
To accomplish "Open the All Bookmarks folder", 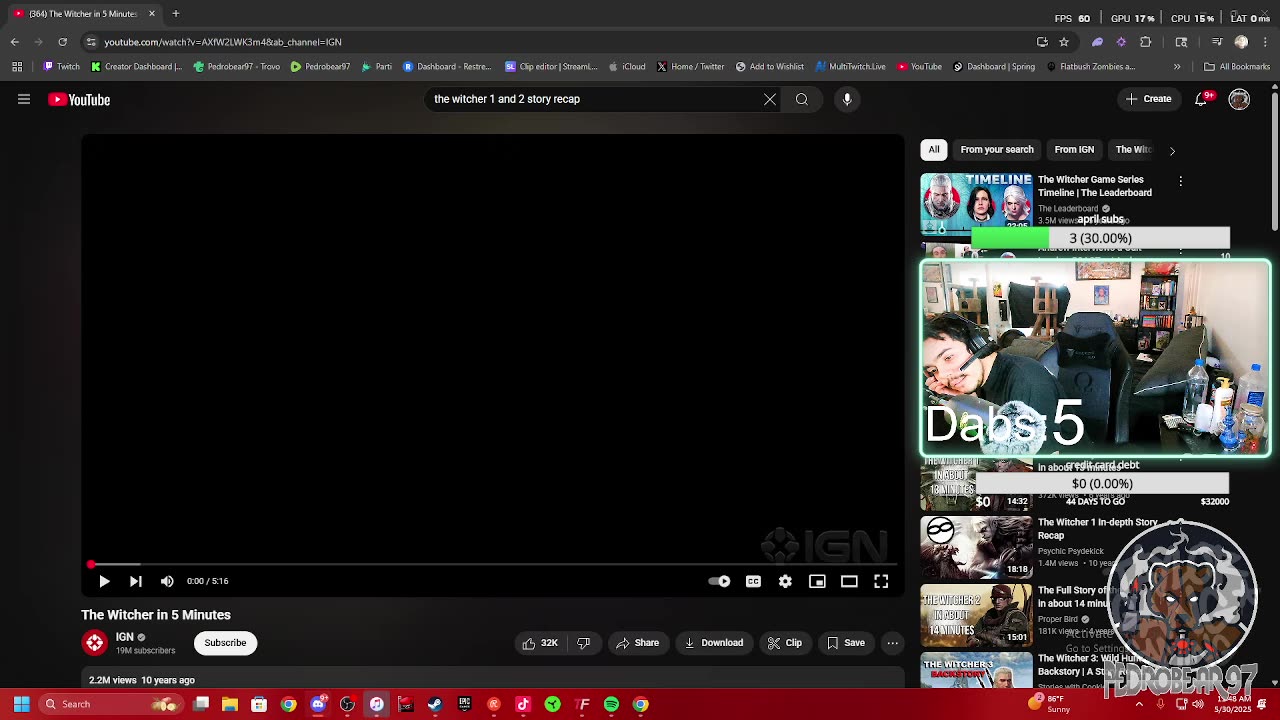I will point(1237,67).
